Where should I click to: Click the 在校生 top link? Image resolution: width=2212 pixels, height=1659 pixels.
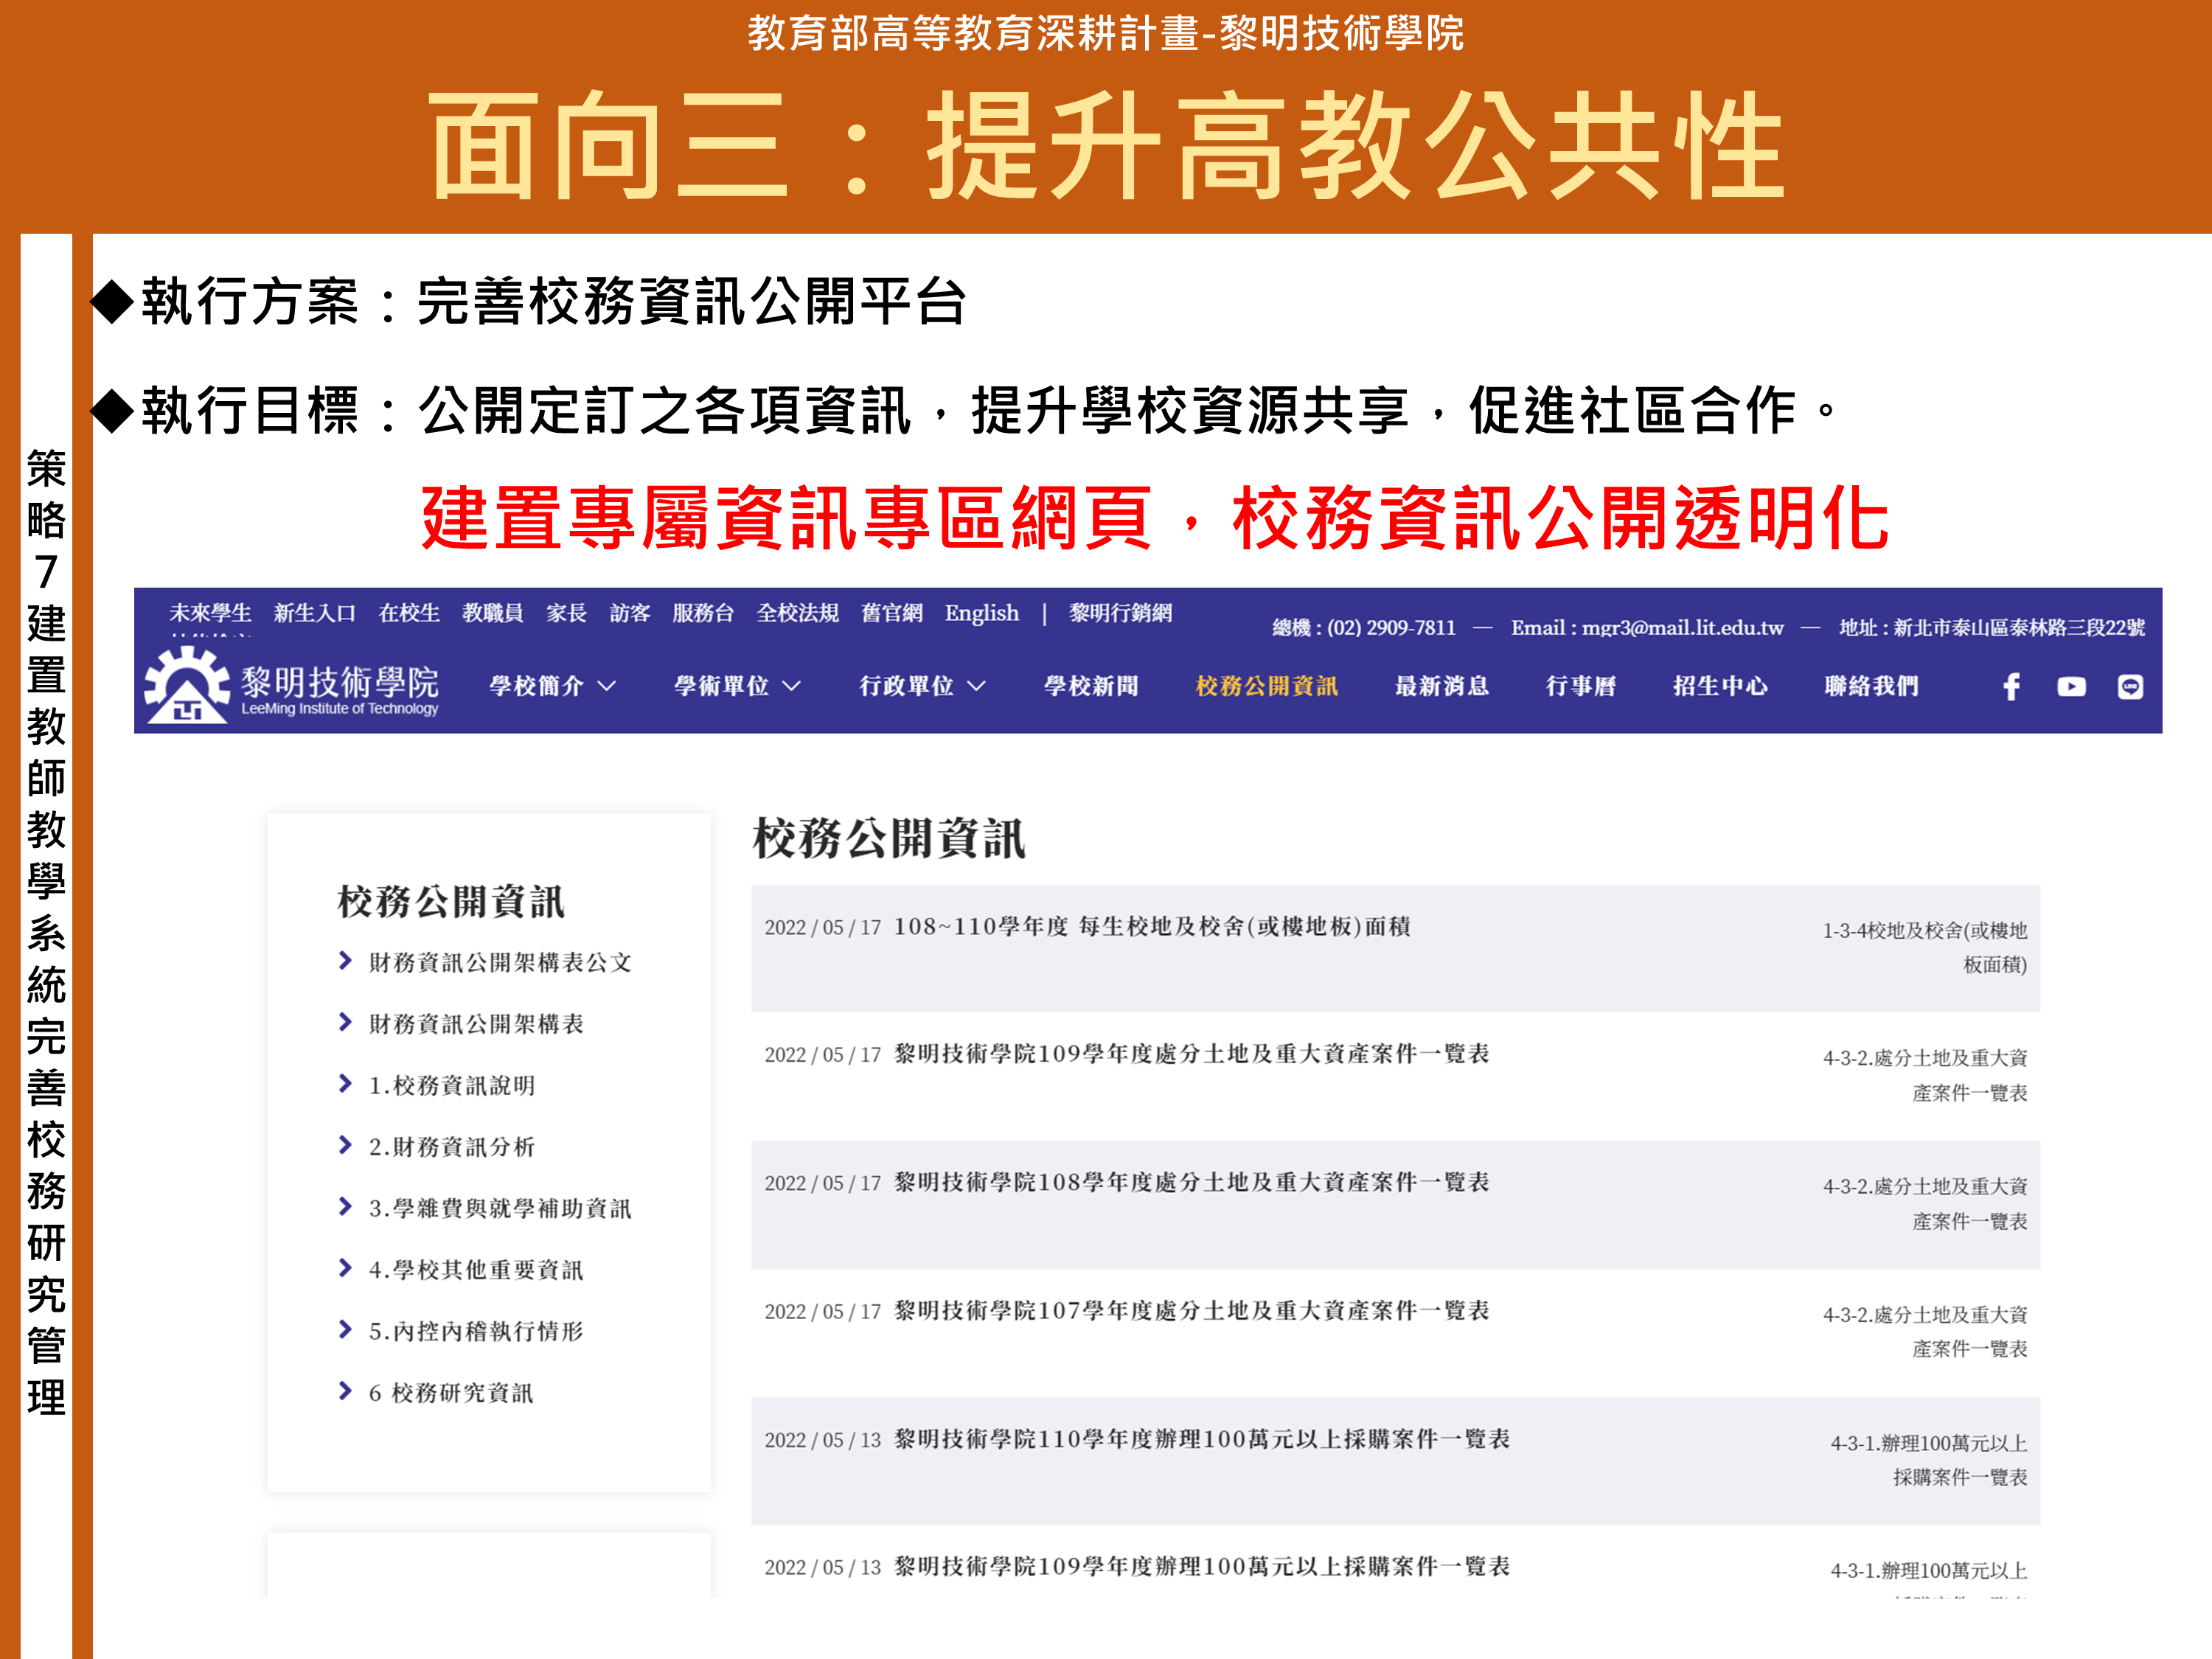(409, 613)
